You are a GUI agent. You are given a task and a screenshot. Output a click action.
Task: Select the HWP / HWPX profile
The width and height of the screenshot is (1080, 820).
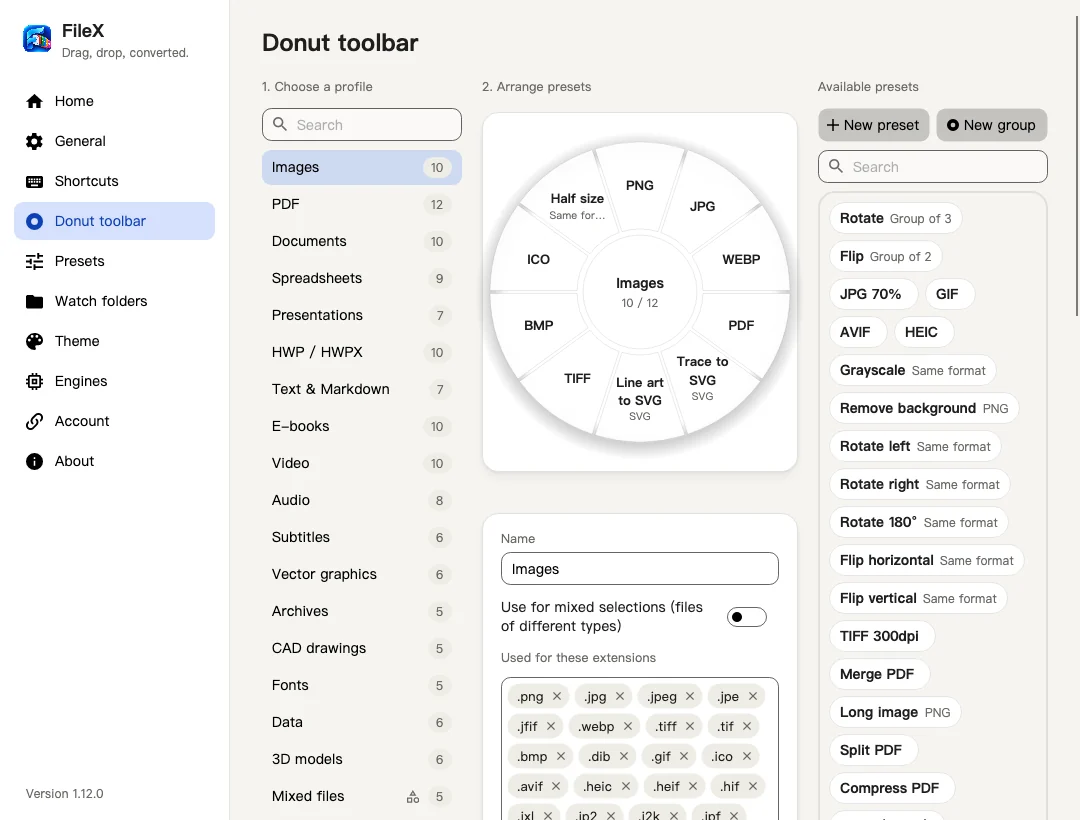362,353
